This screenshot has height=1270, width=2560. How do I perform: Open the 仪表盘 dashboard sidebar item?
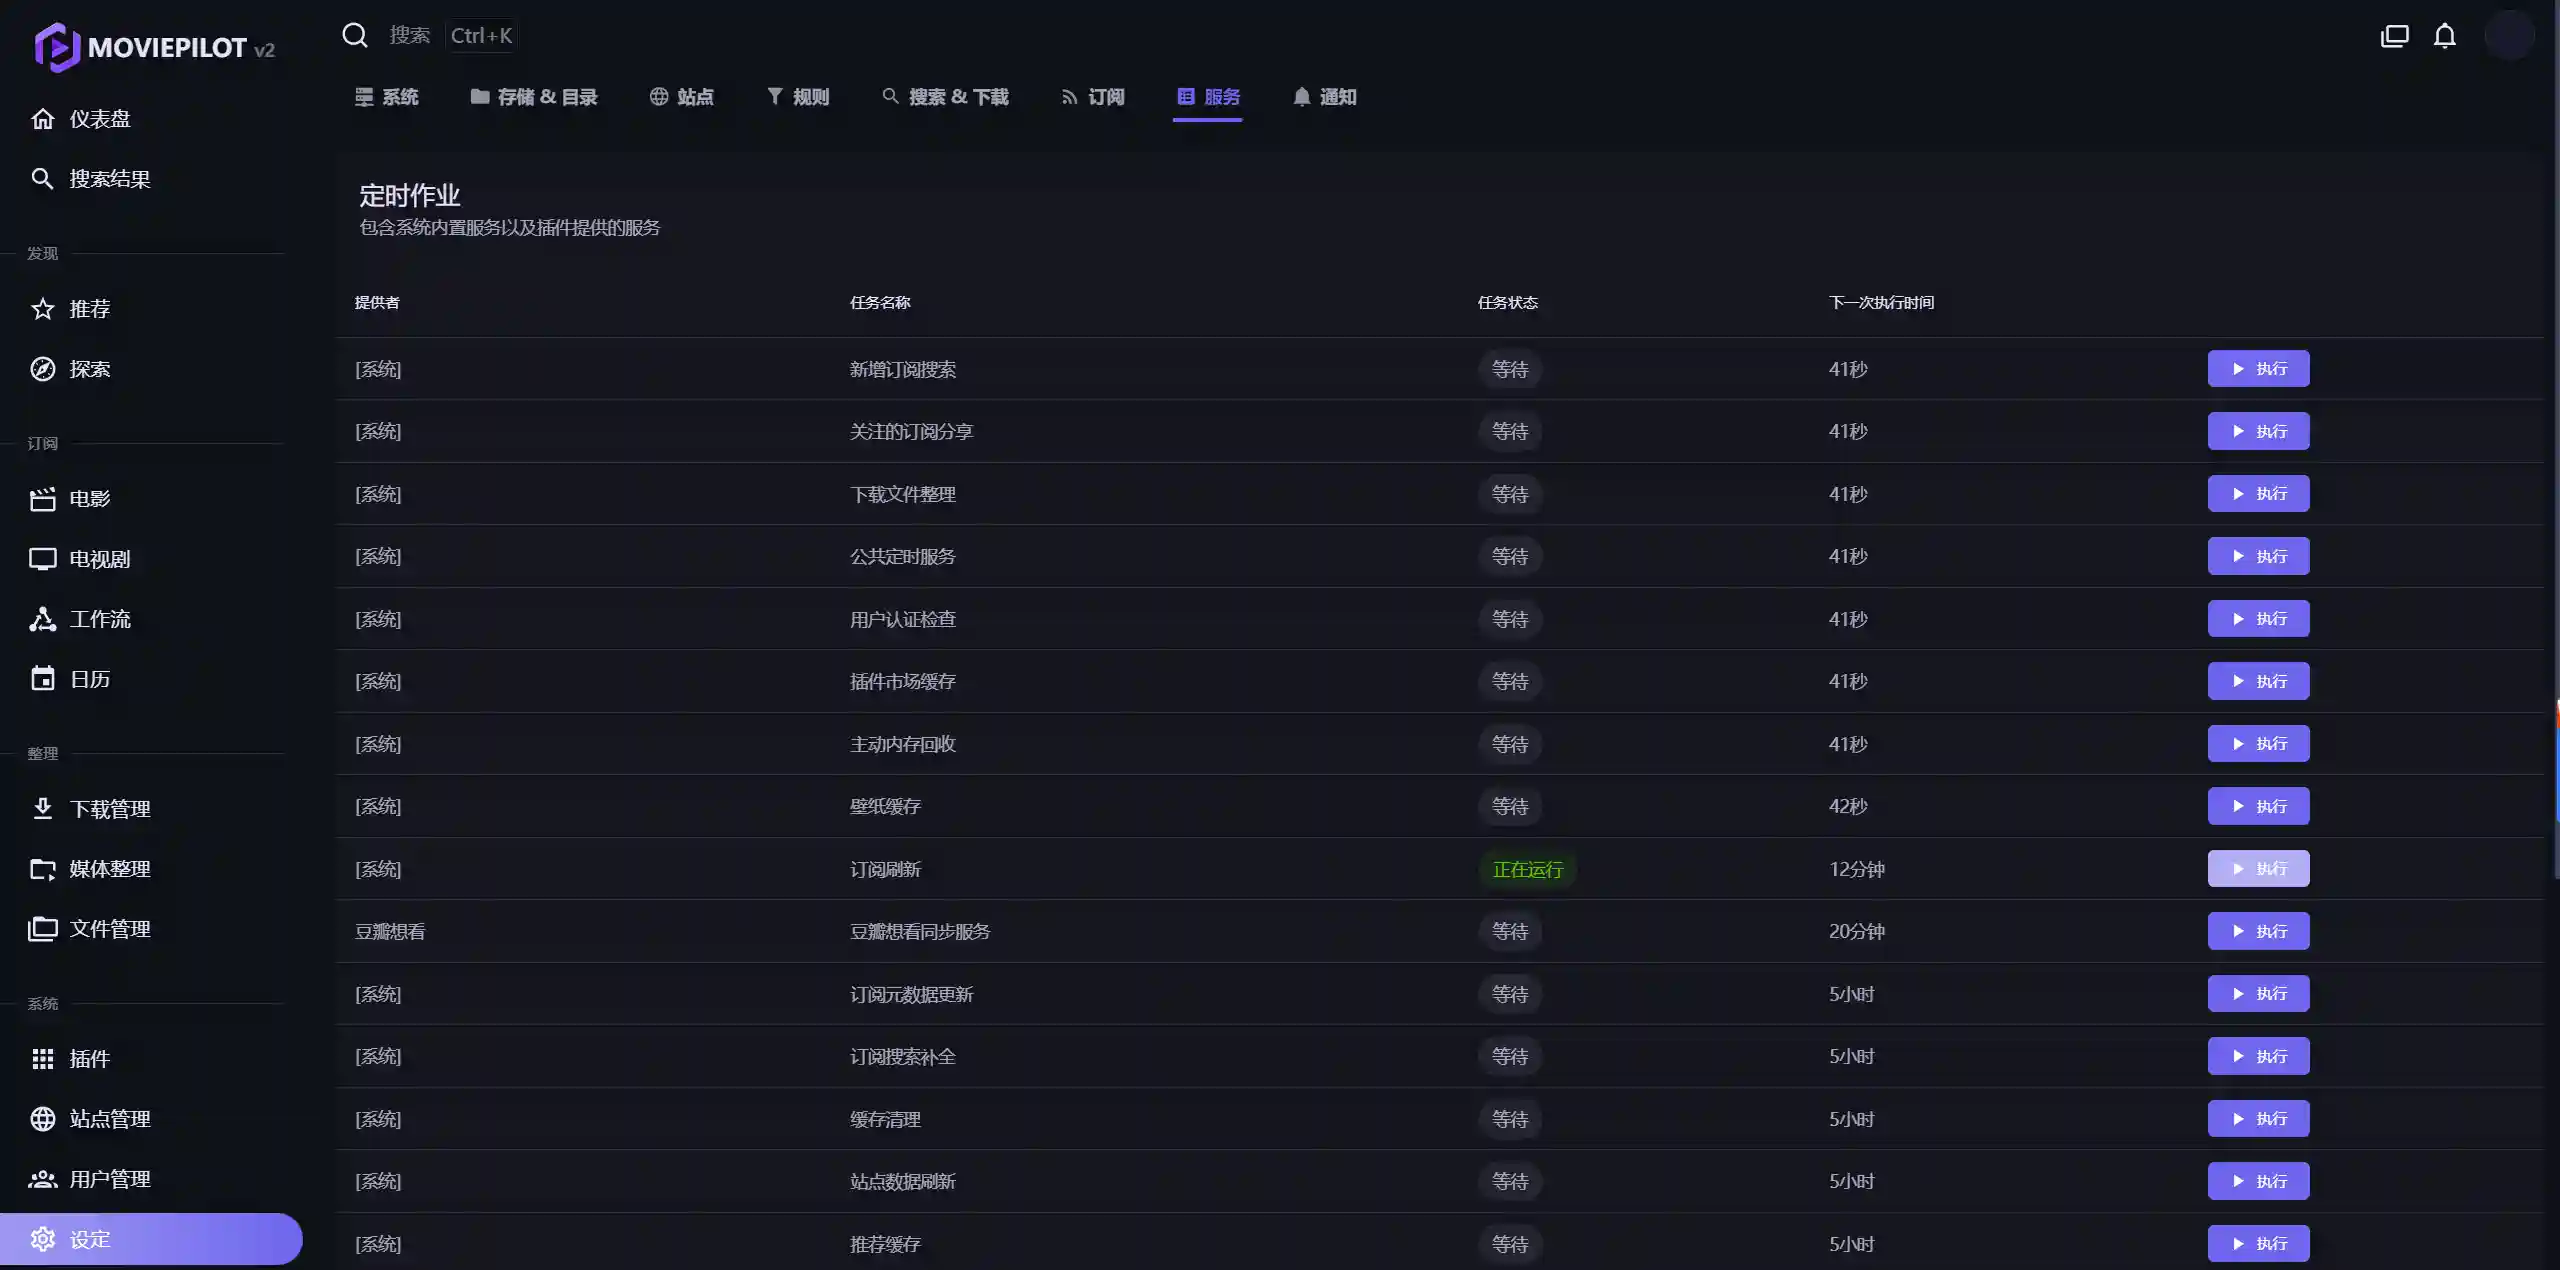99,119
